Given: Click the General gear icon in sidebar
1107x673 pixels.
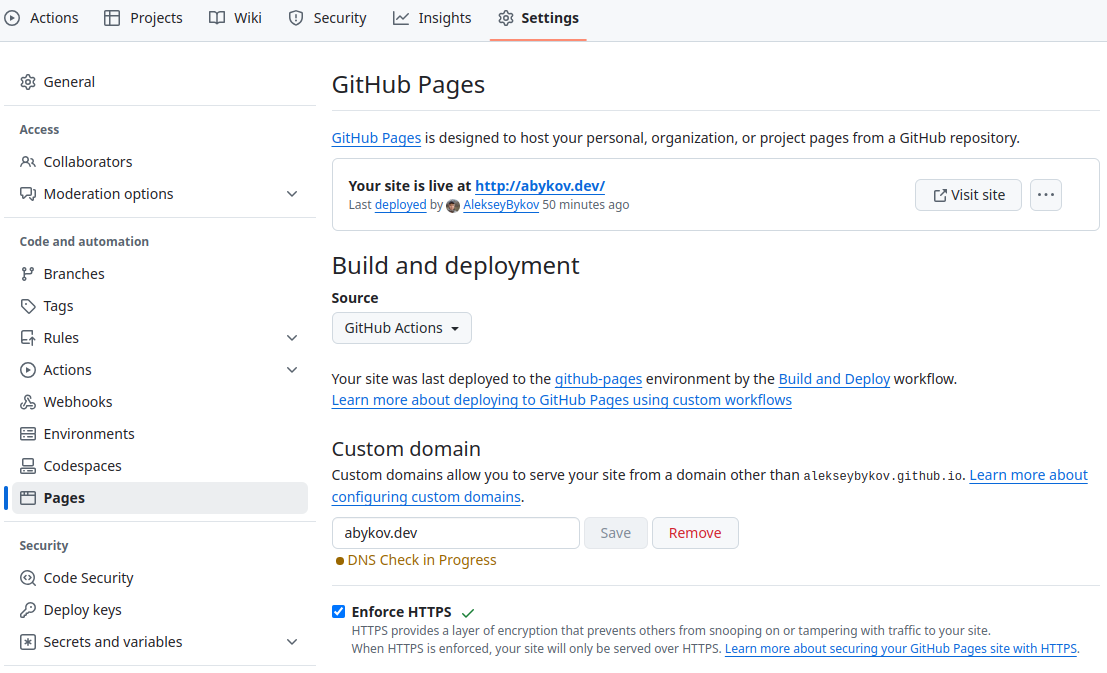Looking at the screenshot, I should pyautogui.click(x=28, y=82).
